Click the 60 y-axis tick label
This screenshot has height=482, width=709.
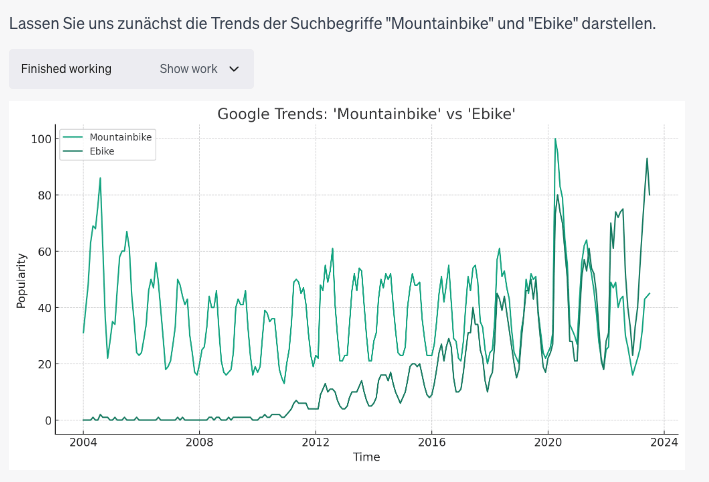[44, 252]
